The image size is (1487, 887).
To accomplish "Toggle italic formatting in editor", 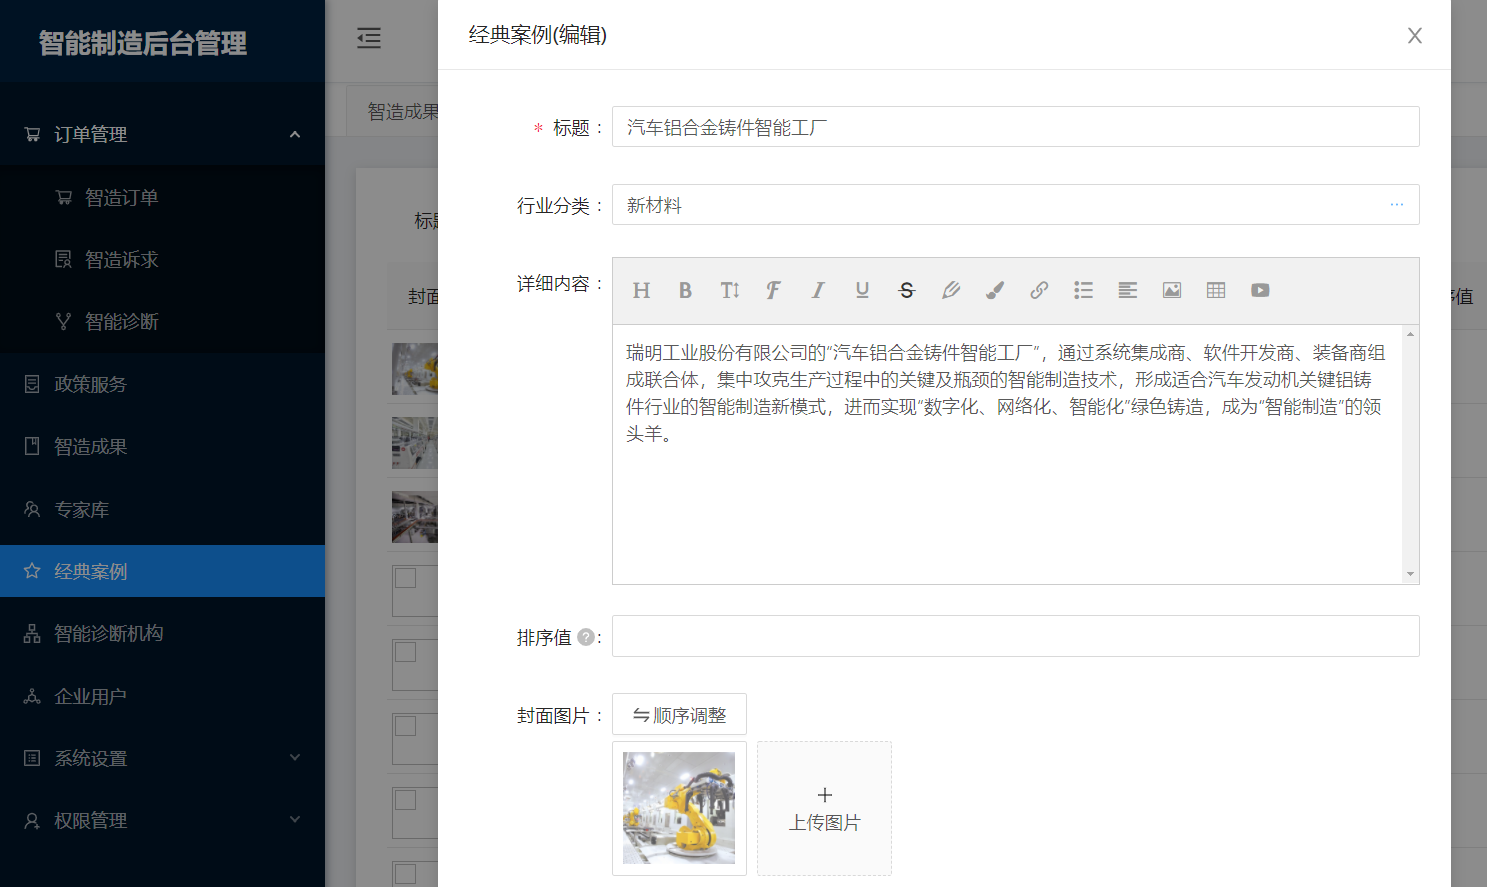I will pos(818,290).
